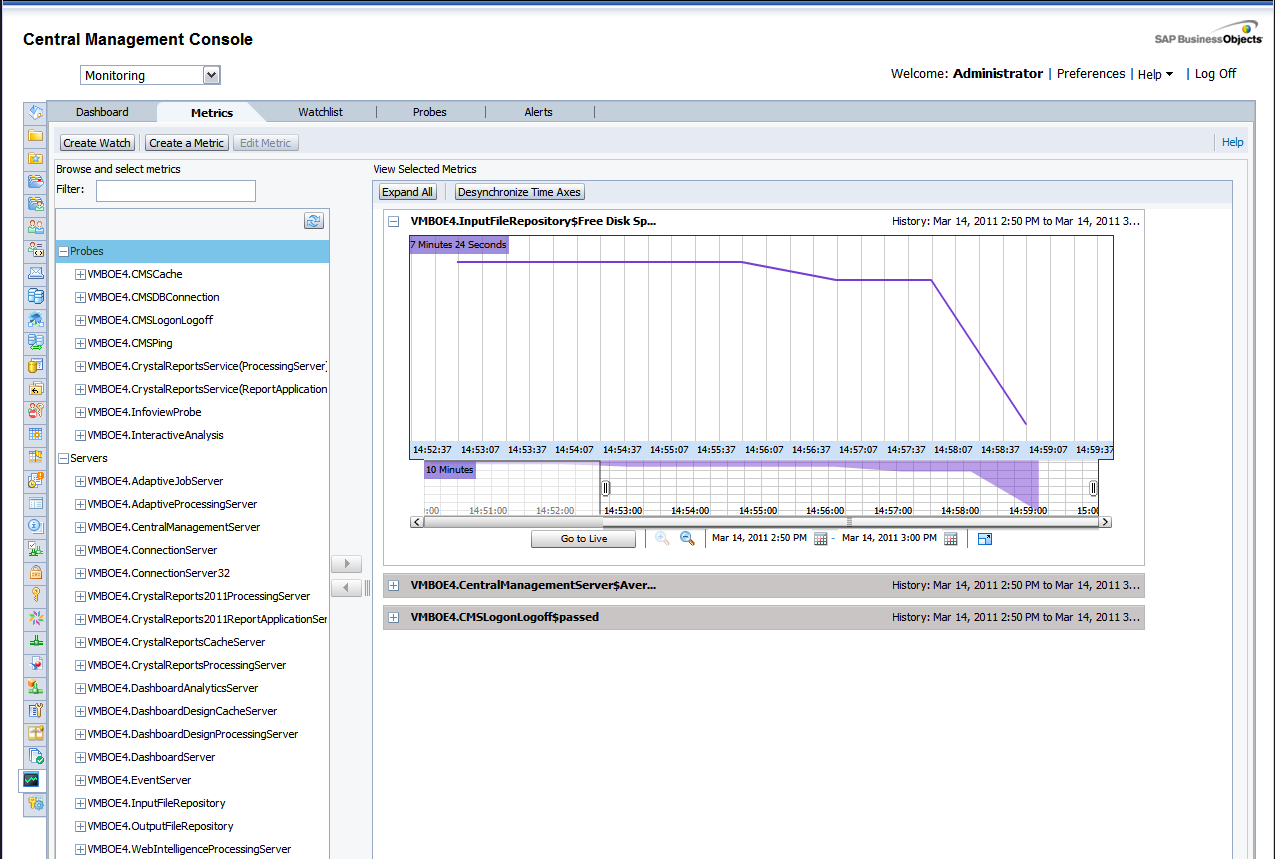
Task: Open Help menu dropdown arrow
Action: (x=1169, y=75)
